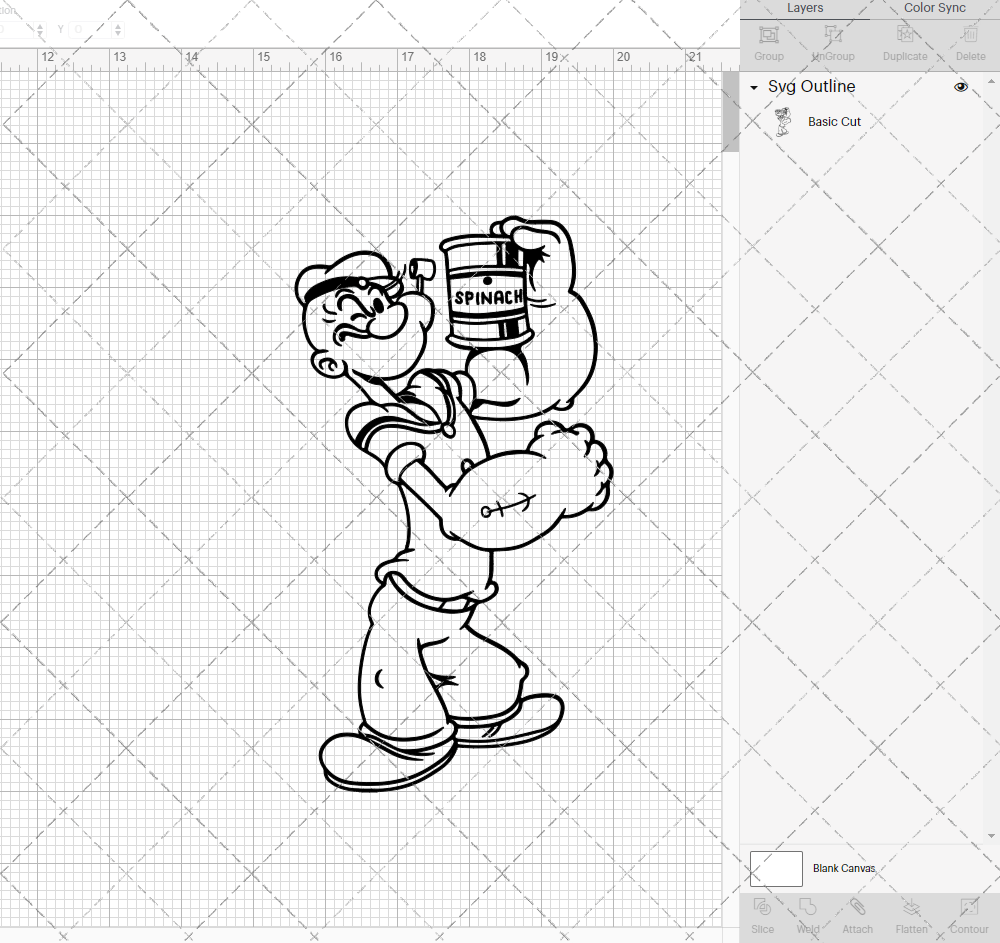Apply the Weld tool
This screenshot has height=943, width=1000.
tap(807, 914)
